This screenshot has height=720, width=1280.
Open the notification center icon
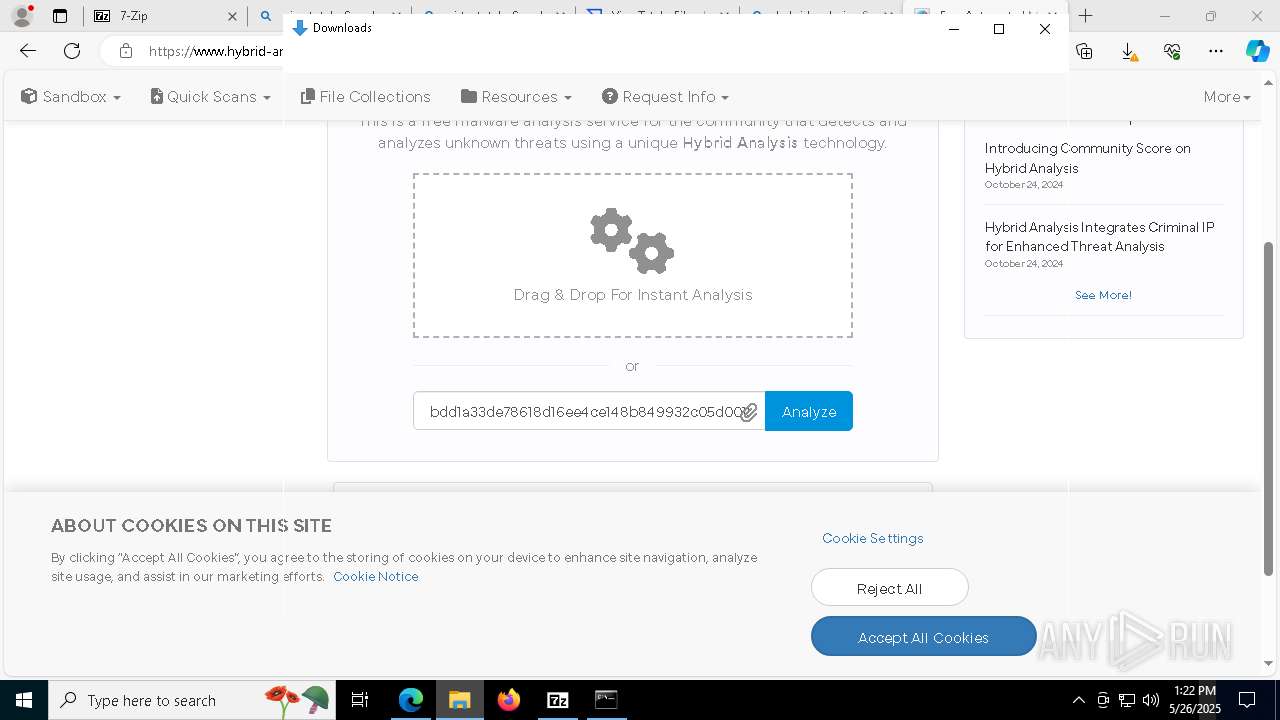[x=1247, y=700]
